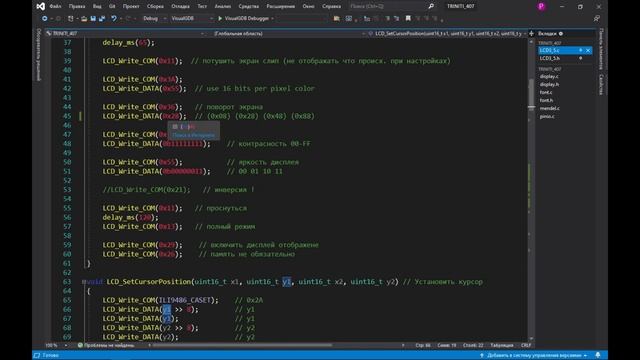The image size is (640, 360).
Task: Open the Анализ menu
Action: (222, 7)
